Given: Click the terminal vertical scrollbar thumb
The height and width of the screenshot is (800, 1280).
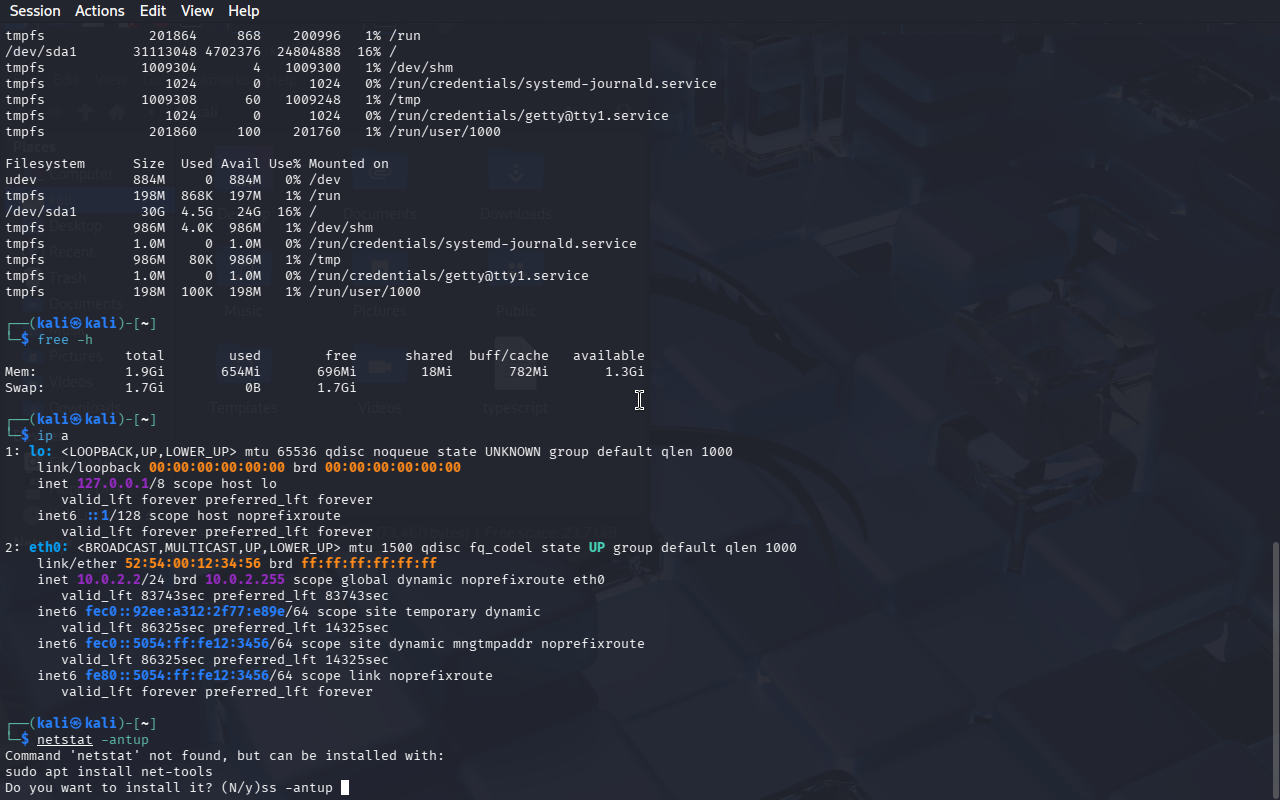Looking at the screenshot, I should [x=1274, y=668].
